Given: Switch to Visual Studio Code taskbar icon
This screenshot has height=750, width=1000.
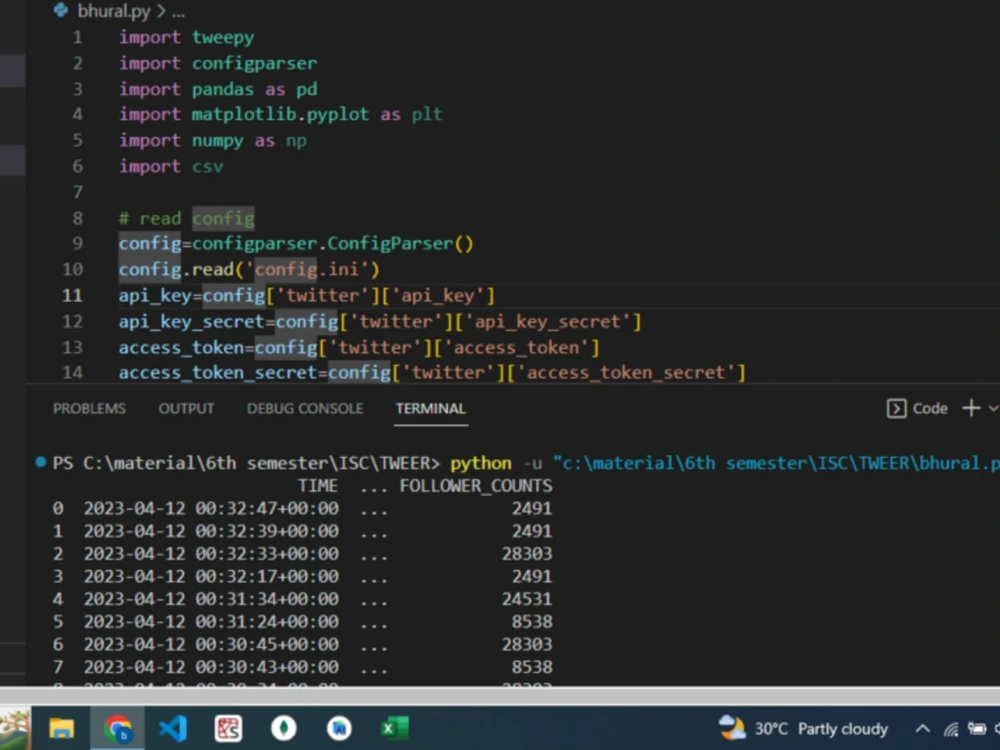Looking at the screenshot, I should click(x=173, y=728).
